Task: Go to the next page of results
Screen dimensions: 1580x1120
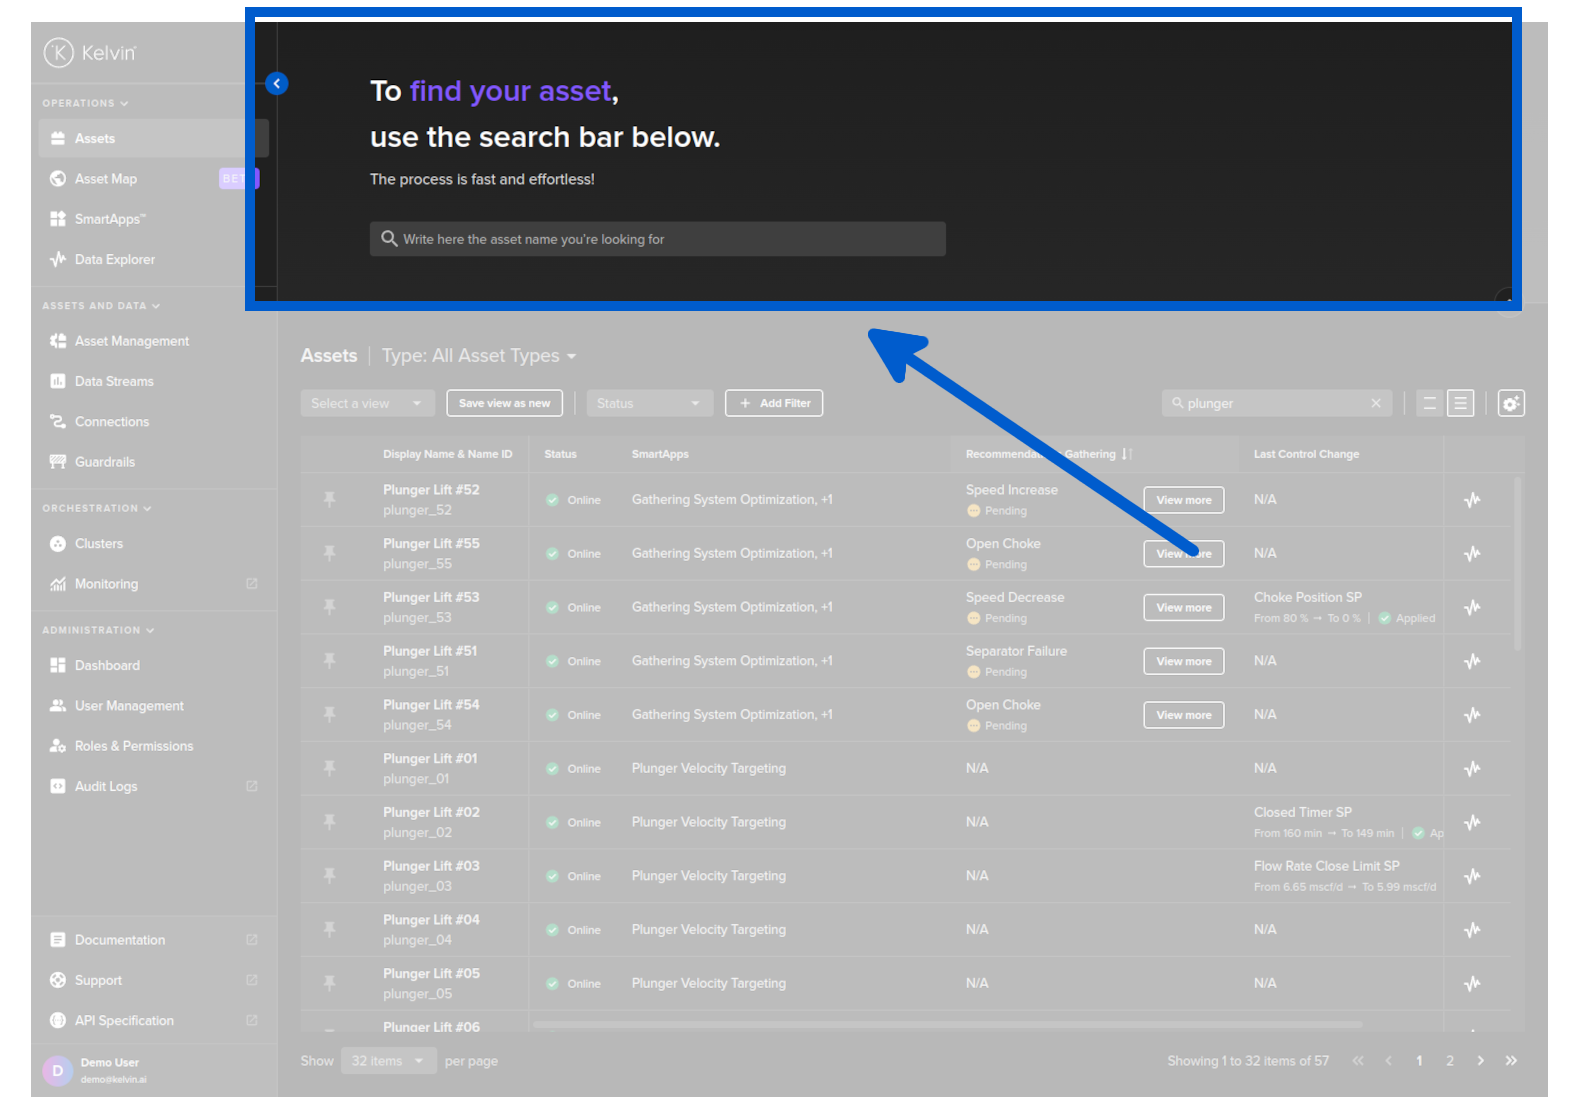Action: click(1480, 1061)
